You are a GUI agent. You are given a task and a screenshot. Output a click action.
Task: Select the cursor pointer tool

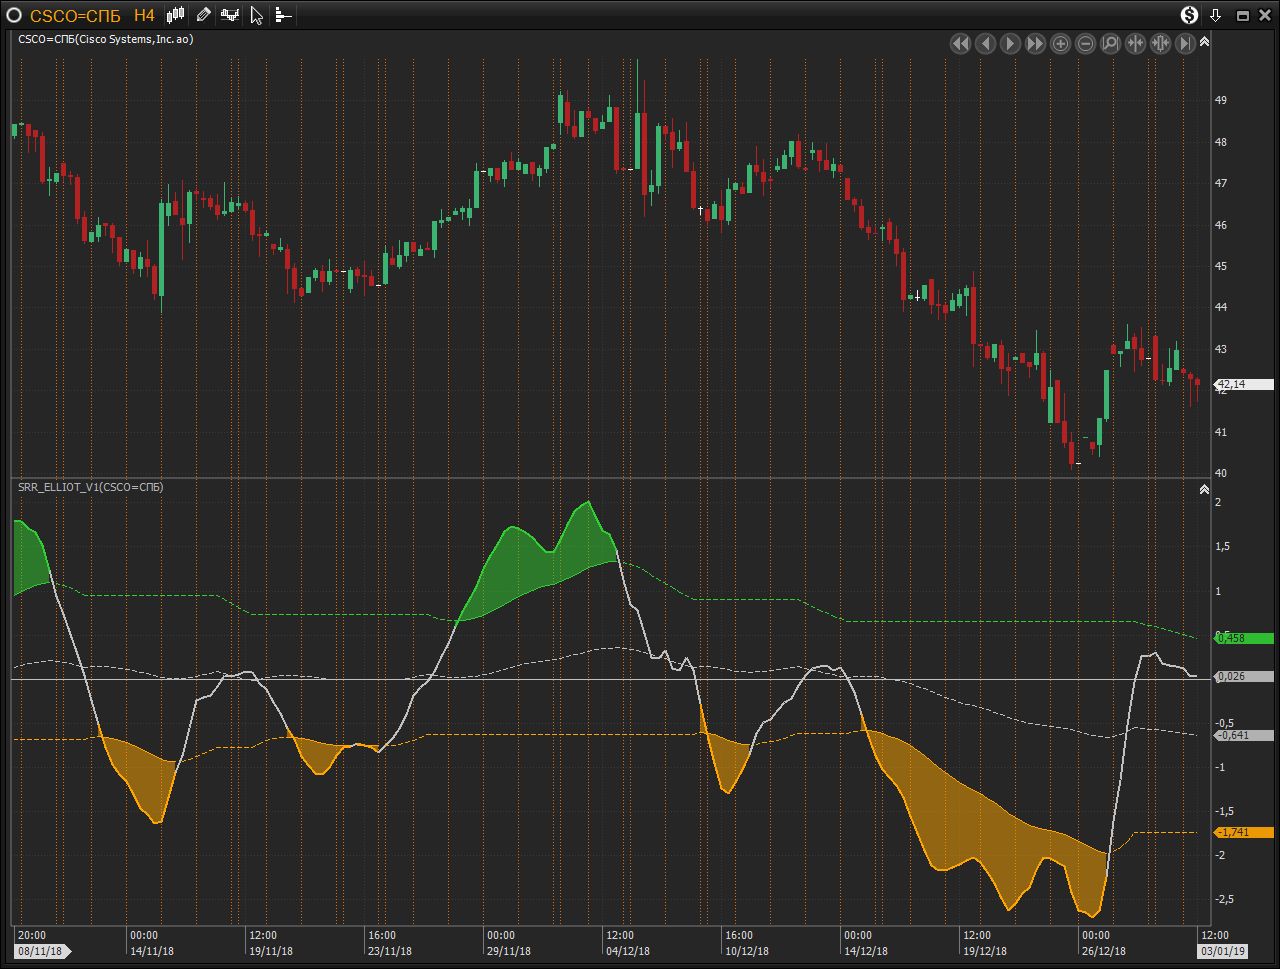tap(257, 15)
